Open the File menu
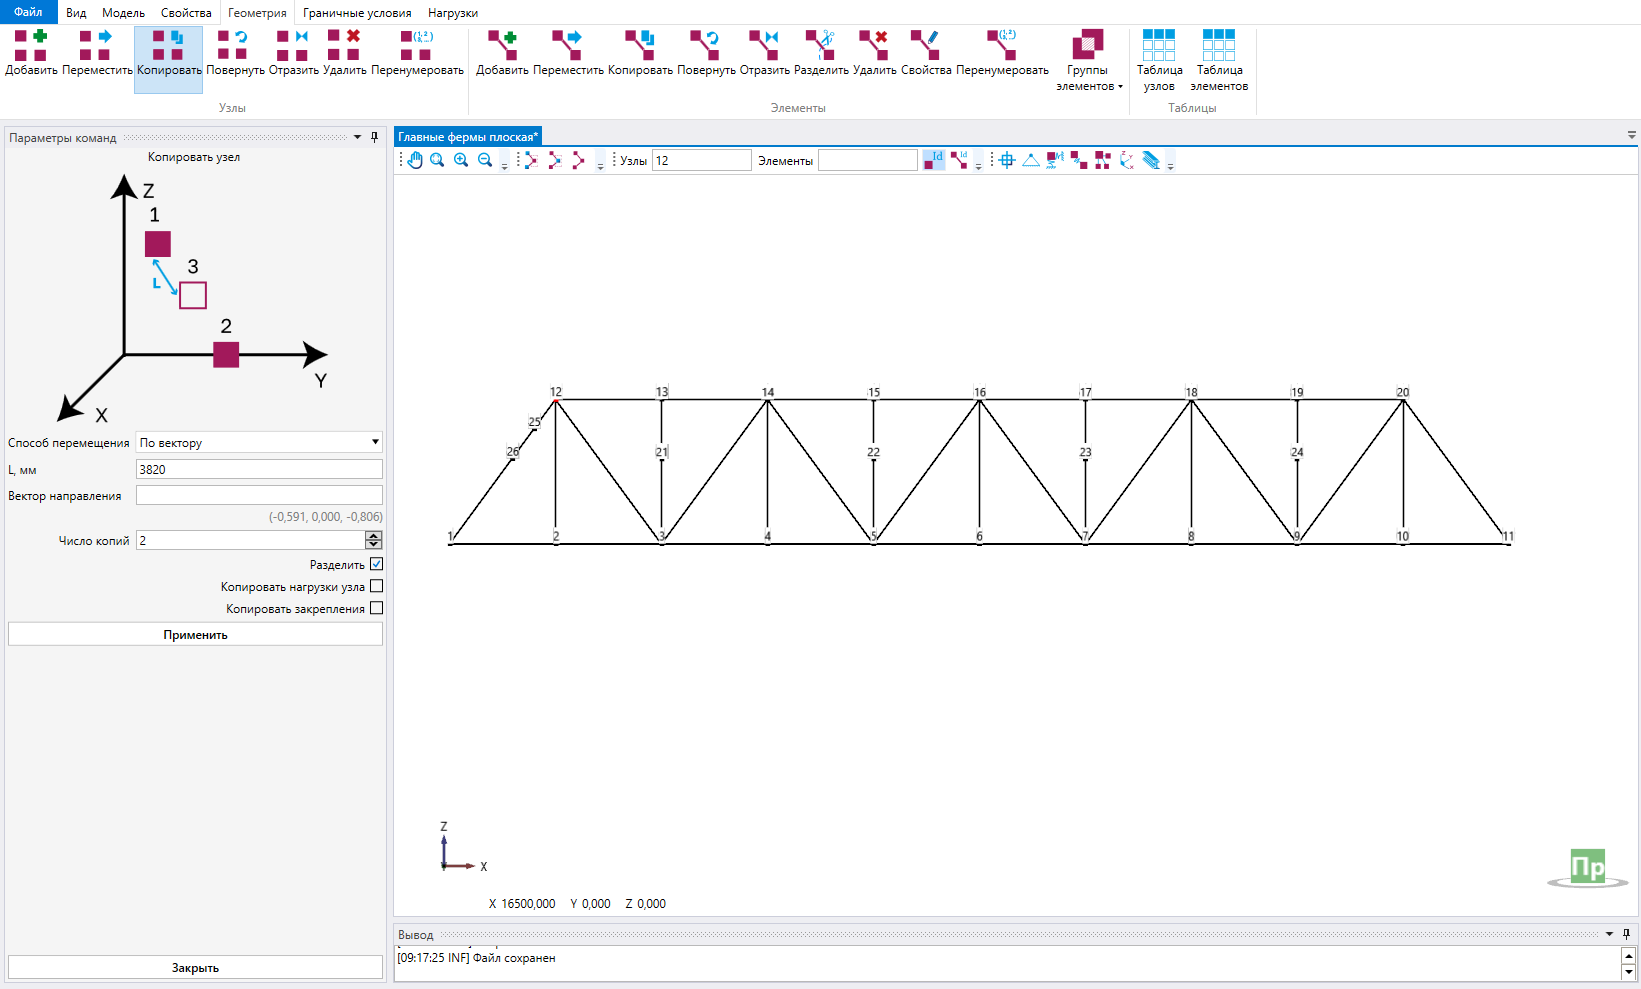The image size is (1641, 989). coord(28,12)
